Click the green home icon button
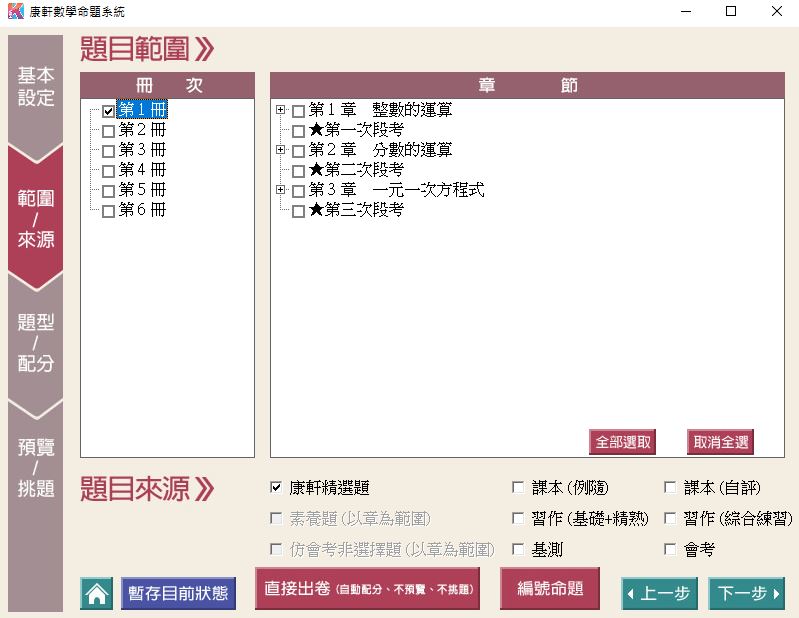This screenshot has height=618, width=799. click(96, 593)
